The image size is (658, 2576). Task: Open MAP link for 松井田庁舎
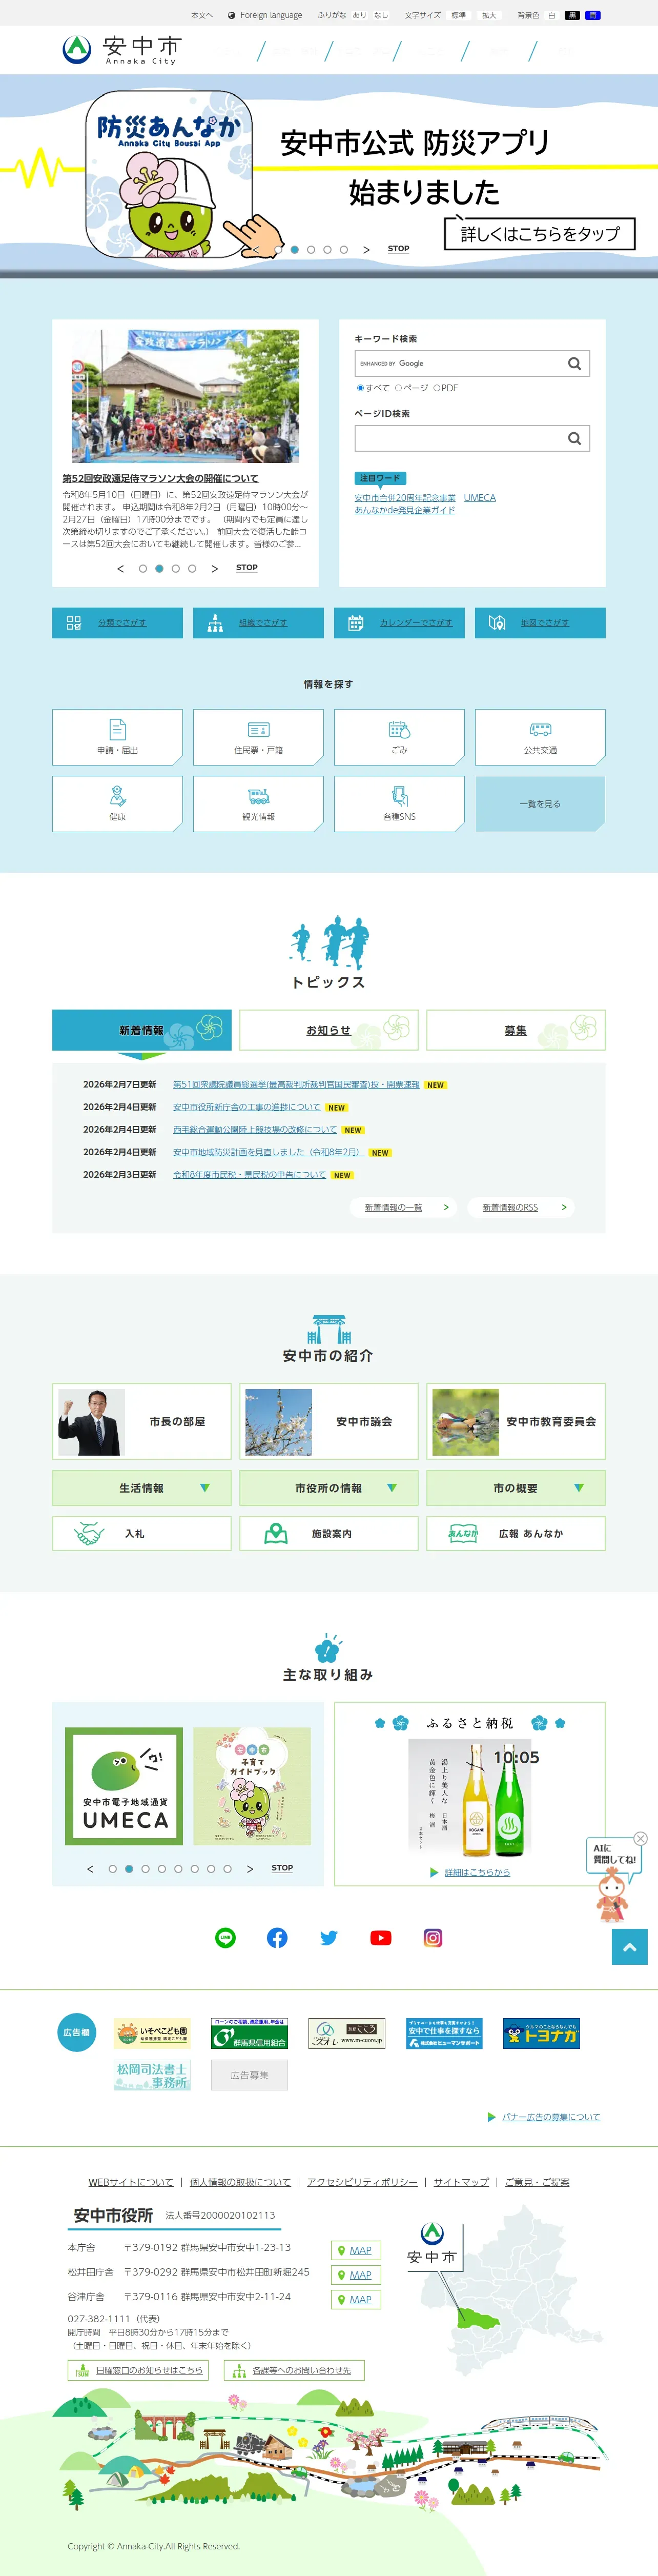[355, 2275]
